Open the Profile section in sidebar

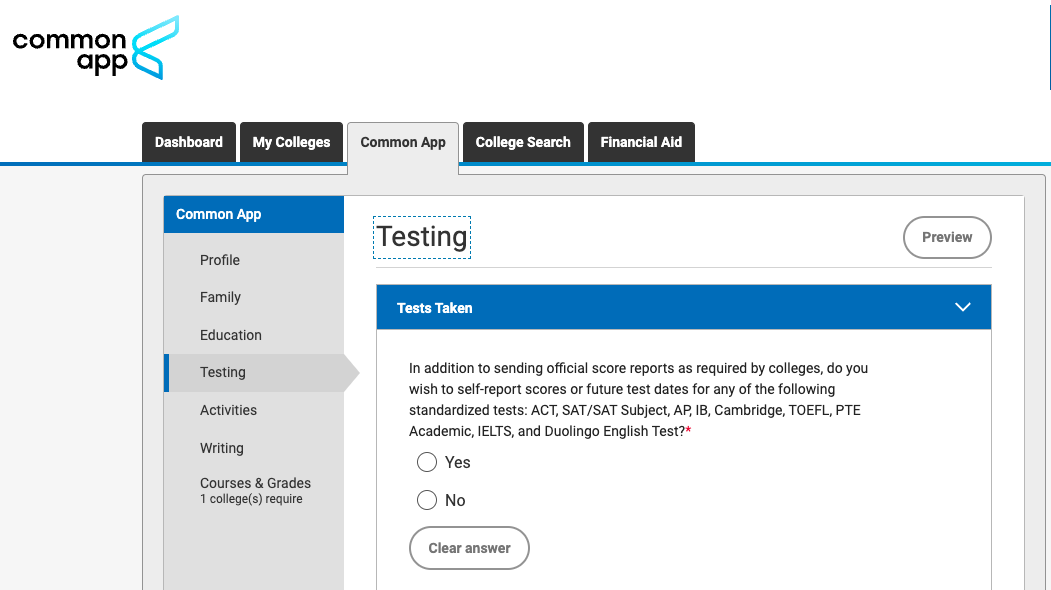(x=220, y=260)
